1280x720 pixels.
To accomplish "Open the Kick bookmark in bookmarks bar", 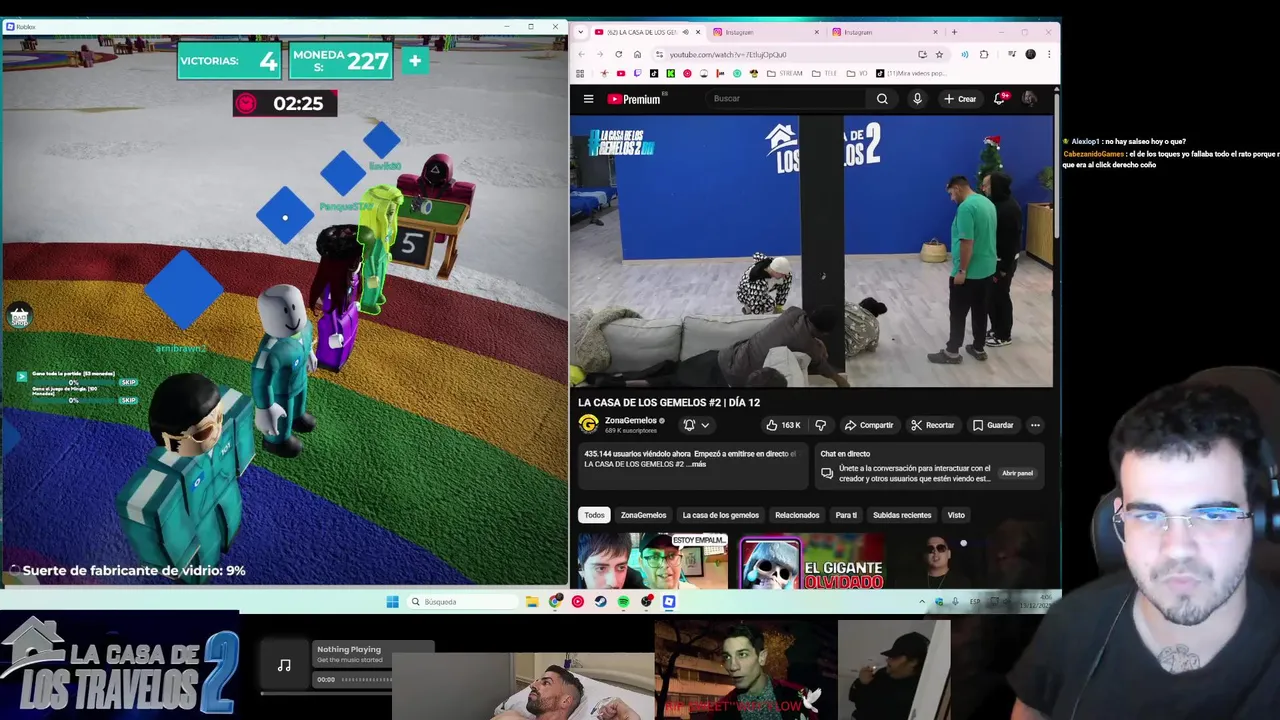I will [670, 73].
